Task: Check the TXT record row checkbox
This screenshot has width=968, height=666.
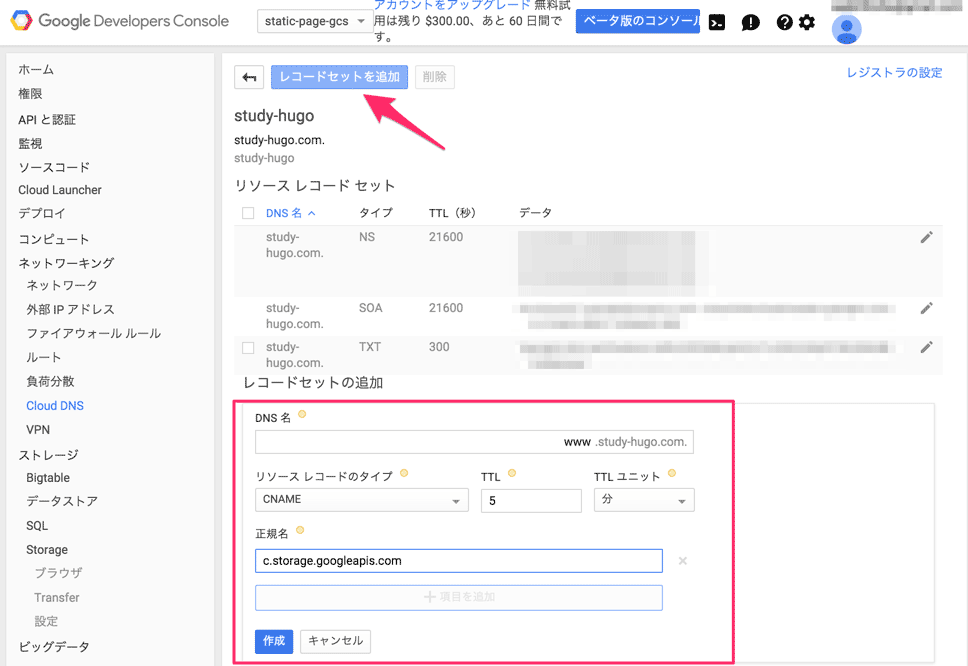Action: pos(248,348)
